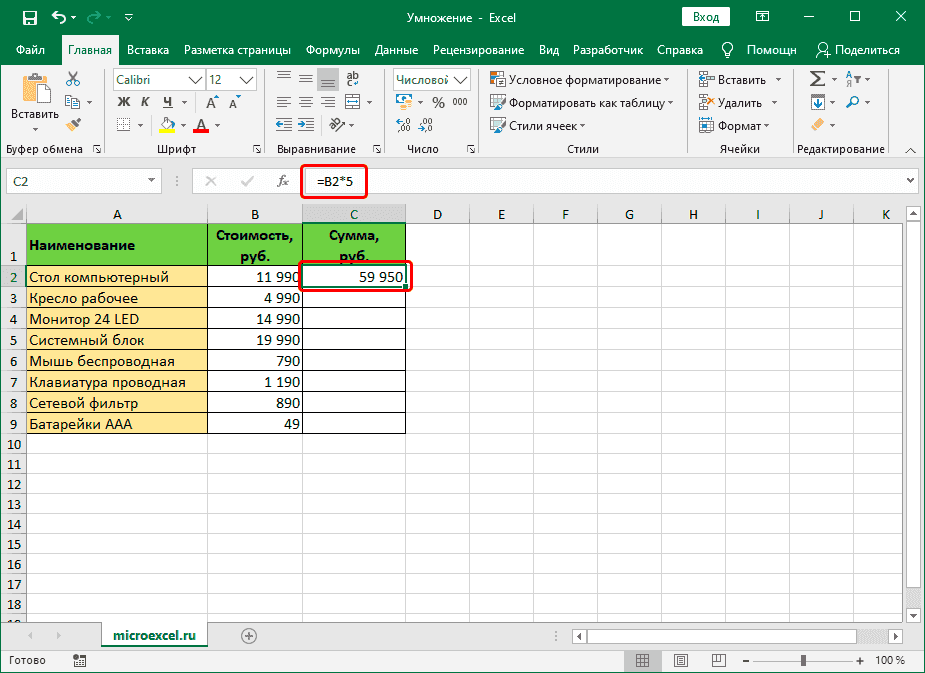Click the increase decimal icon
Screen dimensions: 925x673
point(404,126)
